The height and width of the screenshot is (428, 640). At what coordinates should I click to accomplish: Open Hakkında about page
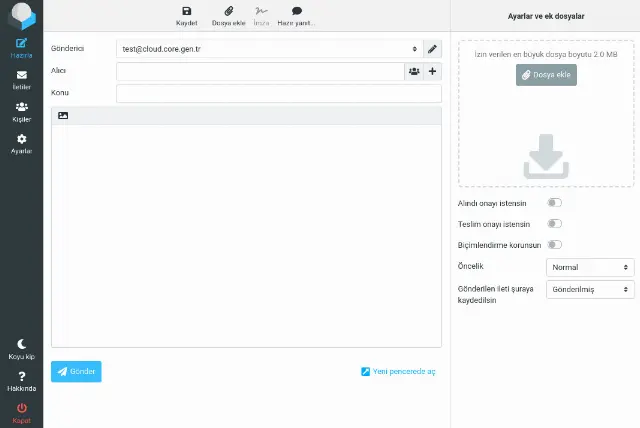(x=21, y=381)
